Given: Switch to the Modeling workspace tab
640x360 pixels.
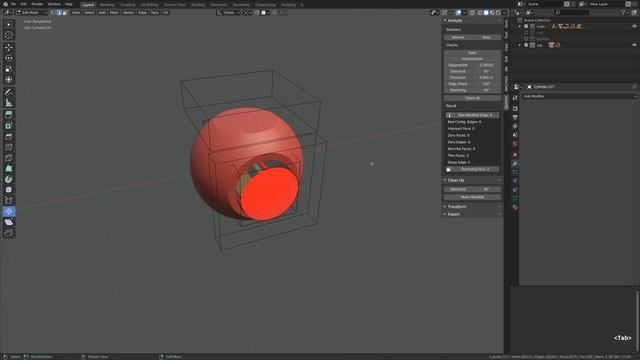Looking at the screenshot, I should [x=107, y=5].
